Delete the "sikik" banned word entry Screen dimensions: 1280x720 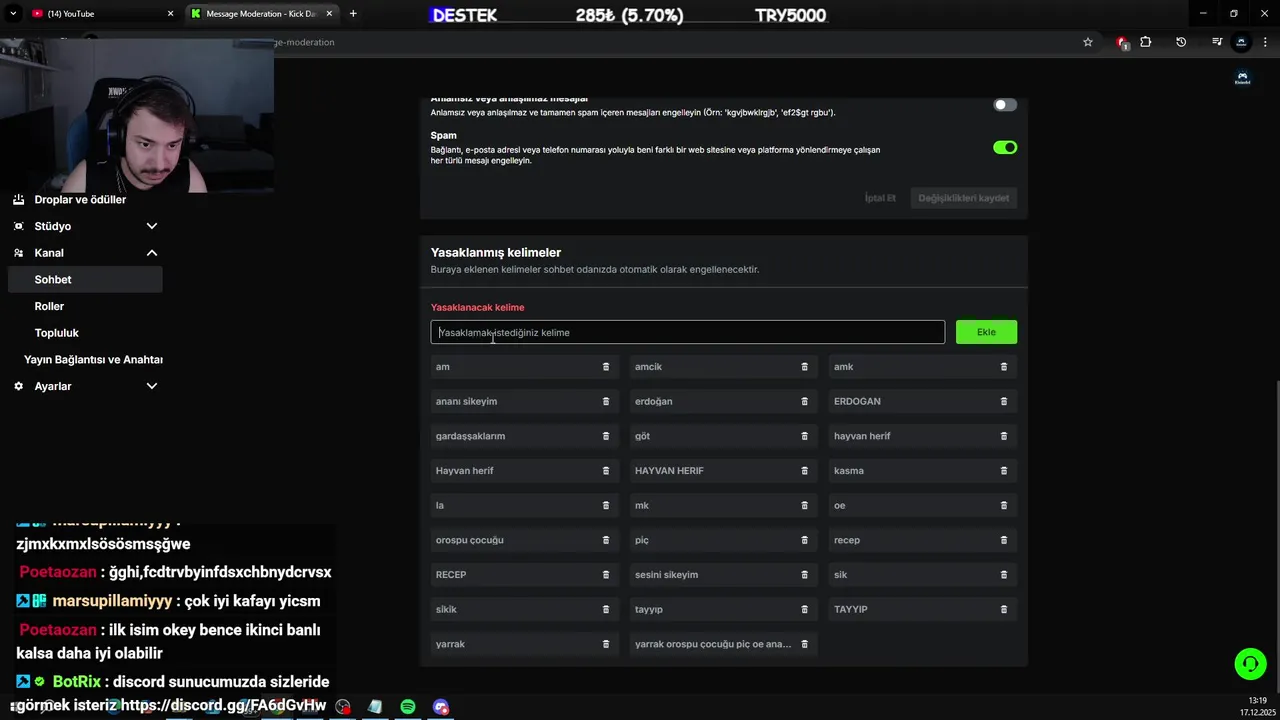click(605, 609)
